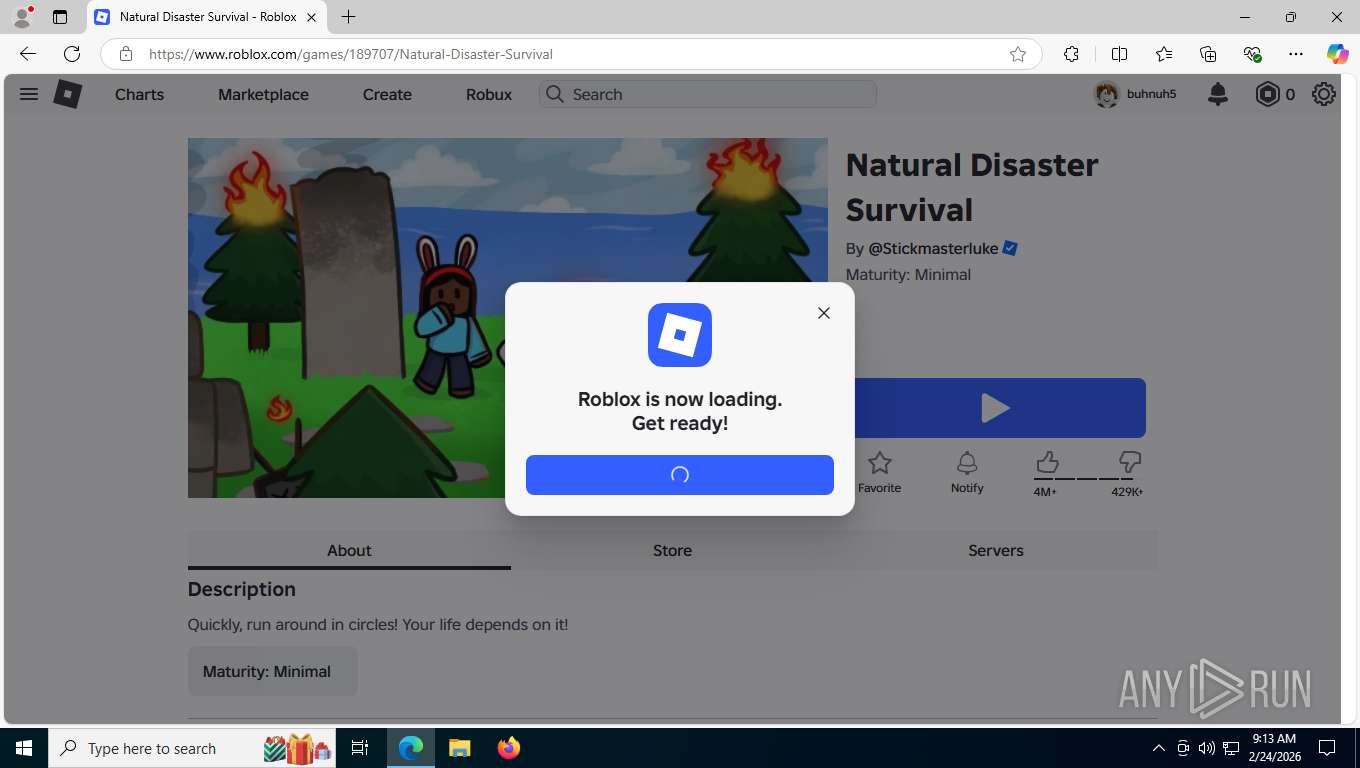Open browser Favorites list

pos(1164,54)
